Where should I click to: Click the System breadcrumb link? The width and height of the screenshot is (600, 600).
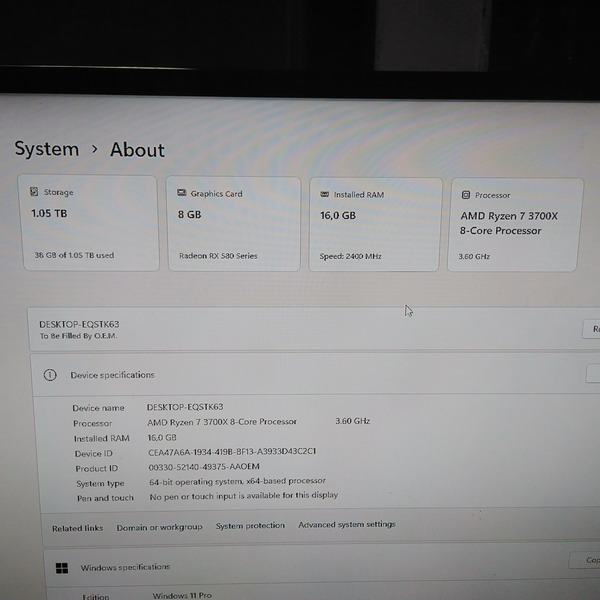pyautogui.click(x=47, y=149)
